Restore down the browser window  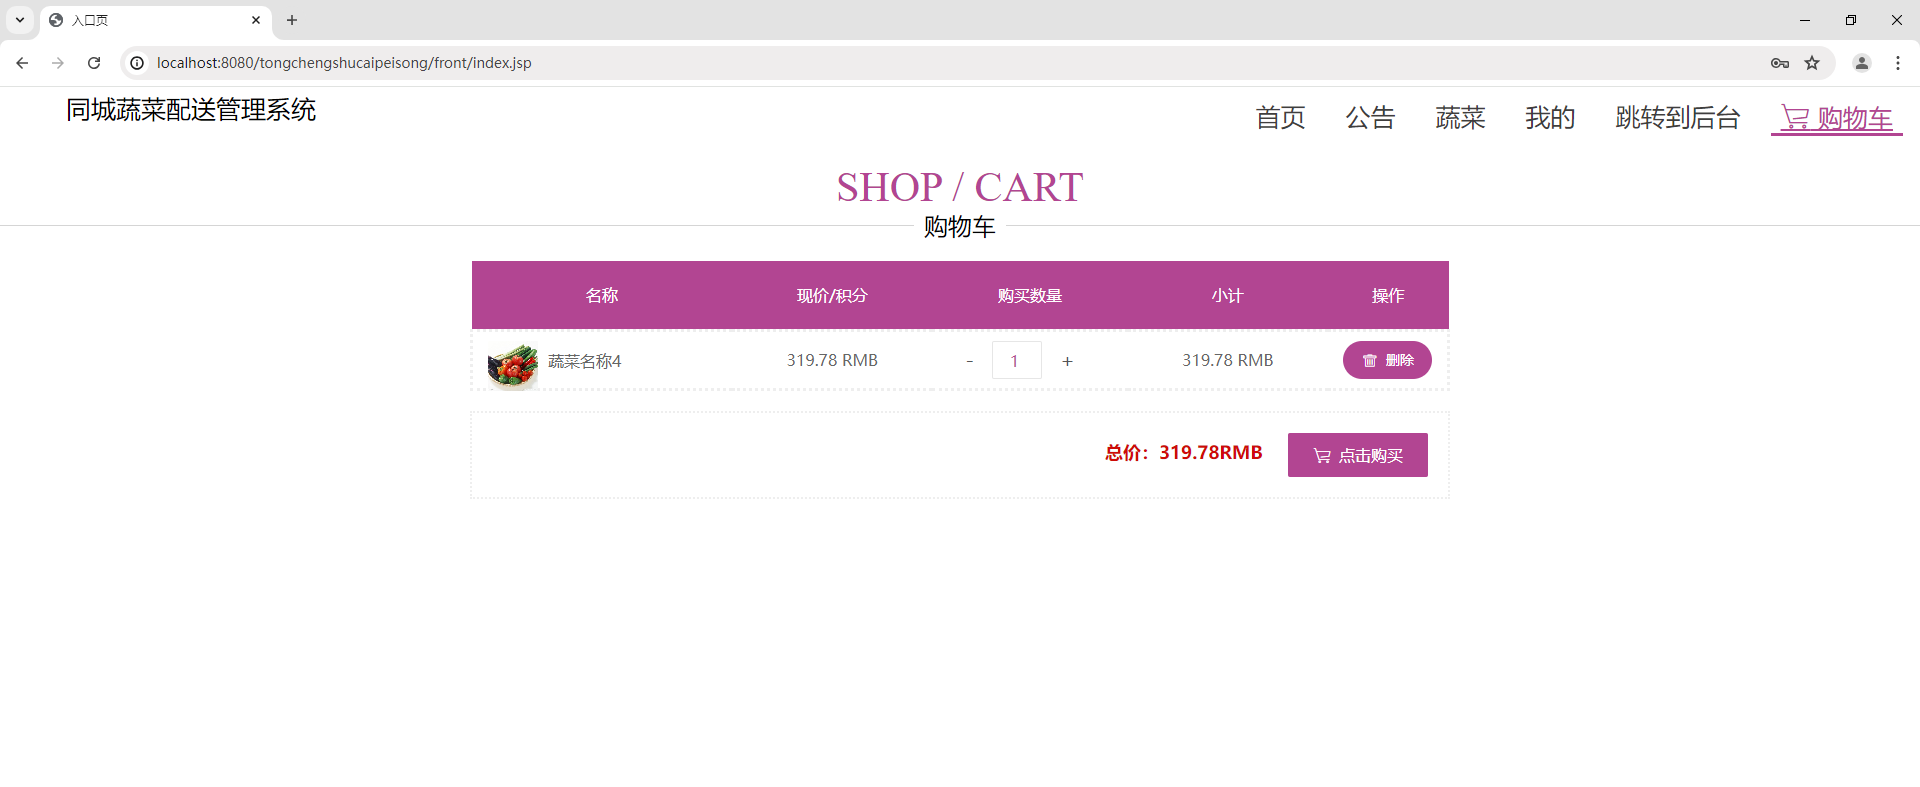(x=1851, y=20)
